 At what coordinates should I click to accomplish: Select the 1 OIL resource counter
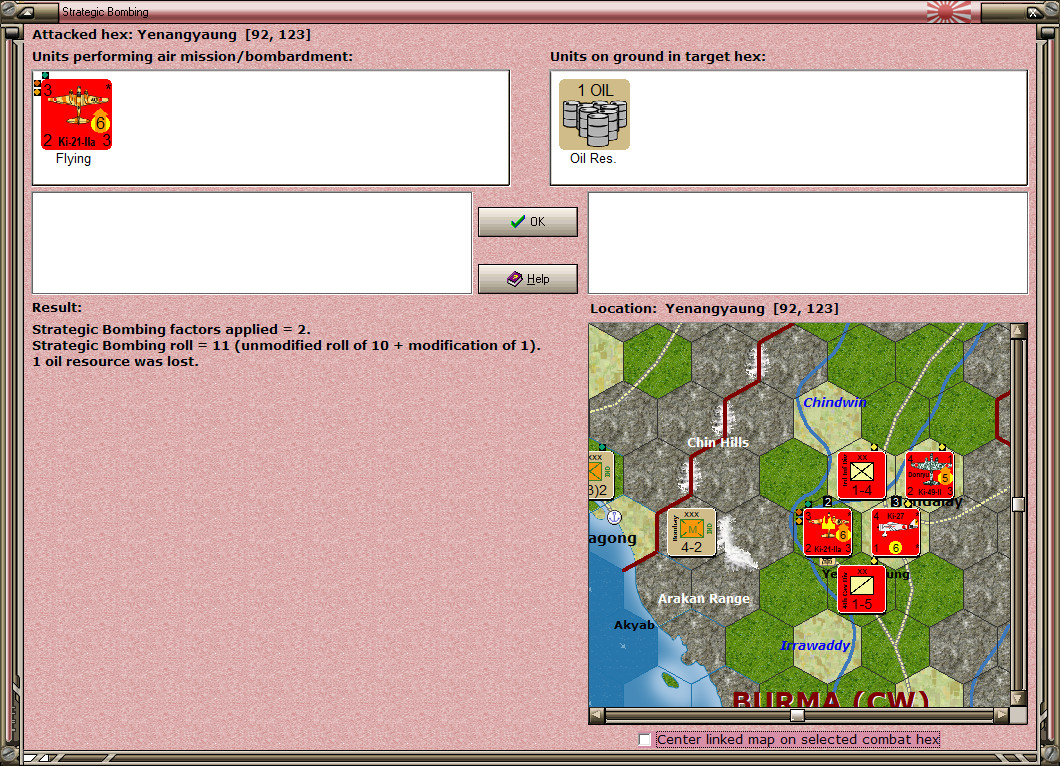click(594, 114)
